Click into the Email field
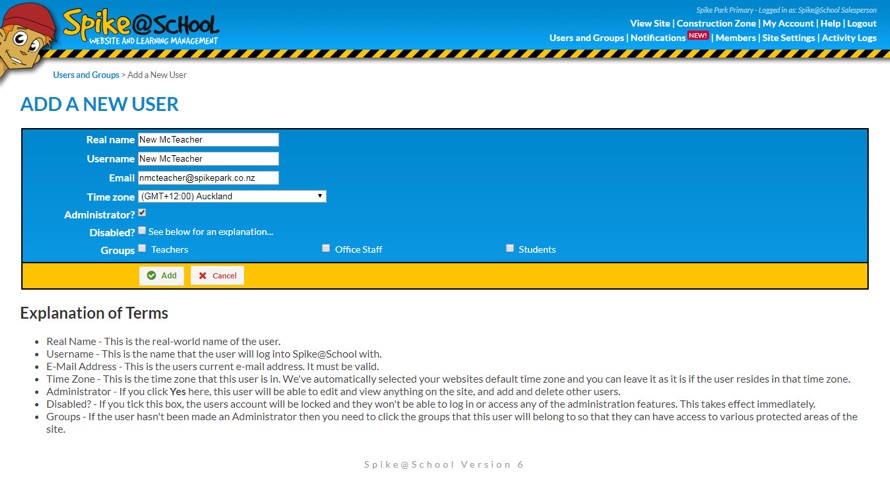Image resolution: width=890 pixels, height=483 pixels. pos(208,178)
